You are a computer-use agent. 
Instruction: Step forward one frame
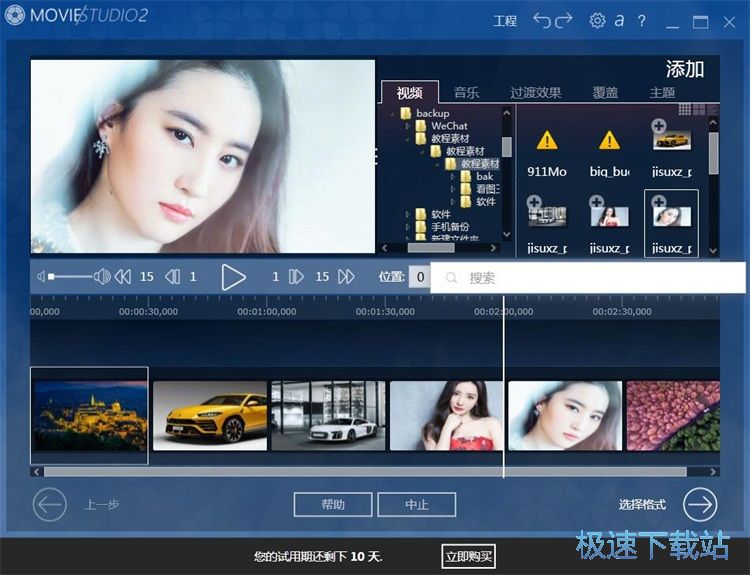[296, 276]
